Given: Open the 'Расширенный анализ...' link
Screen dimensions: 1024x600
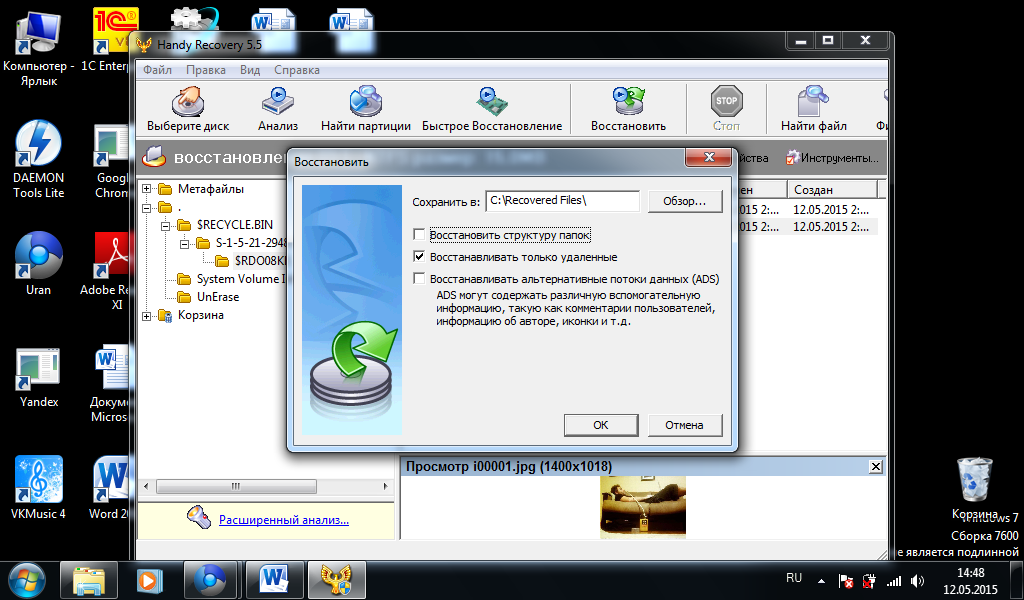Looking at the screenshot, I should pyautogui.click(x=283, y=520).
